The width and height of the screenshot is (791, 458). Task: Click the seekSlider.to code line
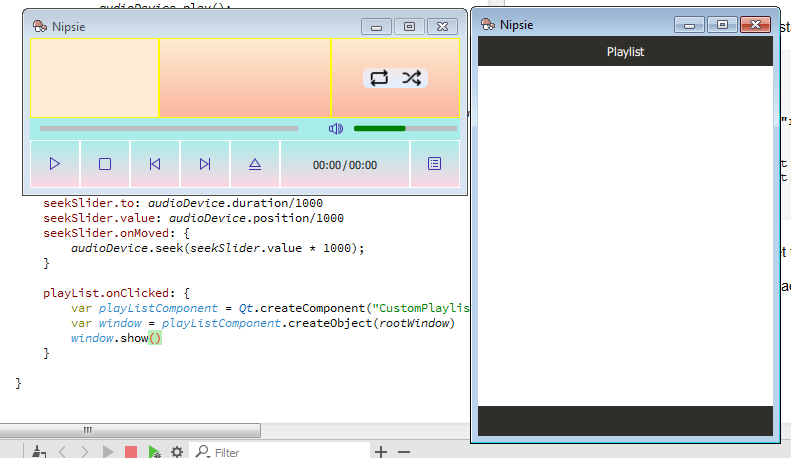183,203
